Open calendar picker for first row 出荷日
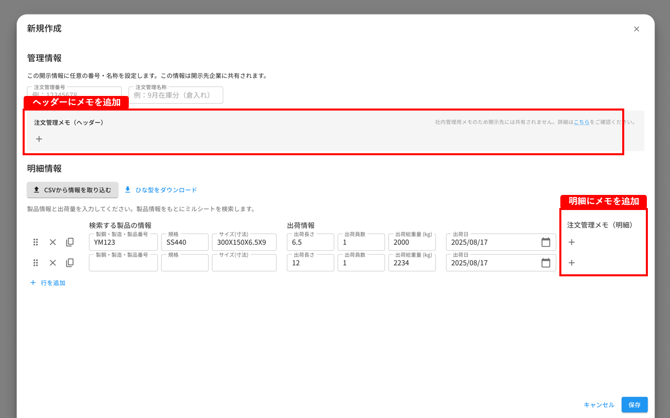The image size is (670, 418). [546, 242]
